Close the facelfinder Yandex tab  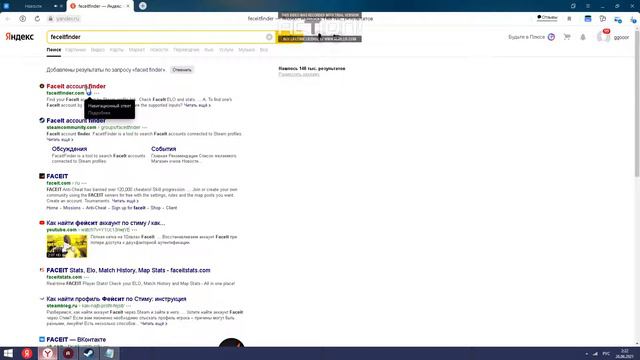click(x=128, y=6)
